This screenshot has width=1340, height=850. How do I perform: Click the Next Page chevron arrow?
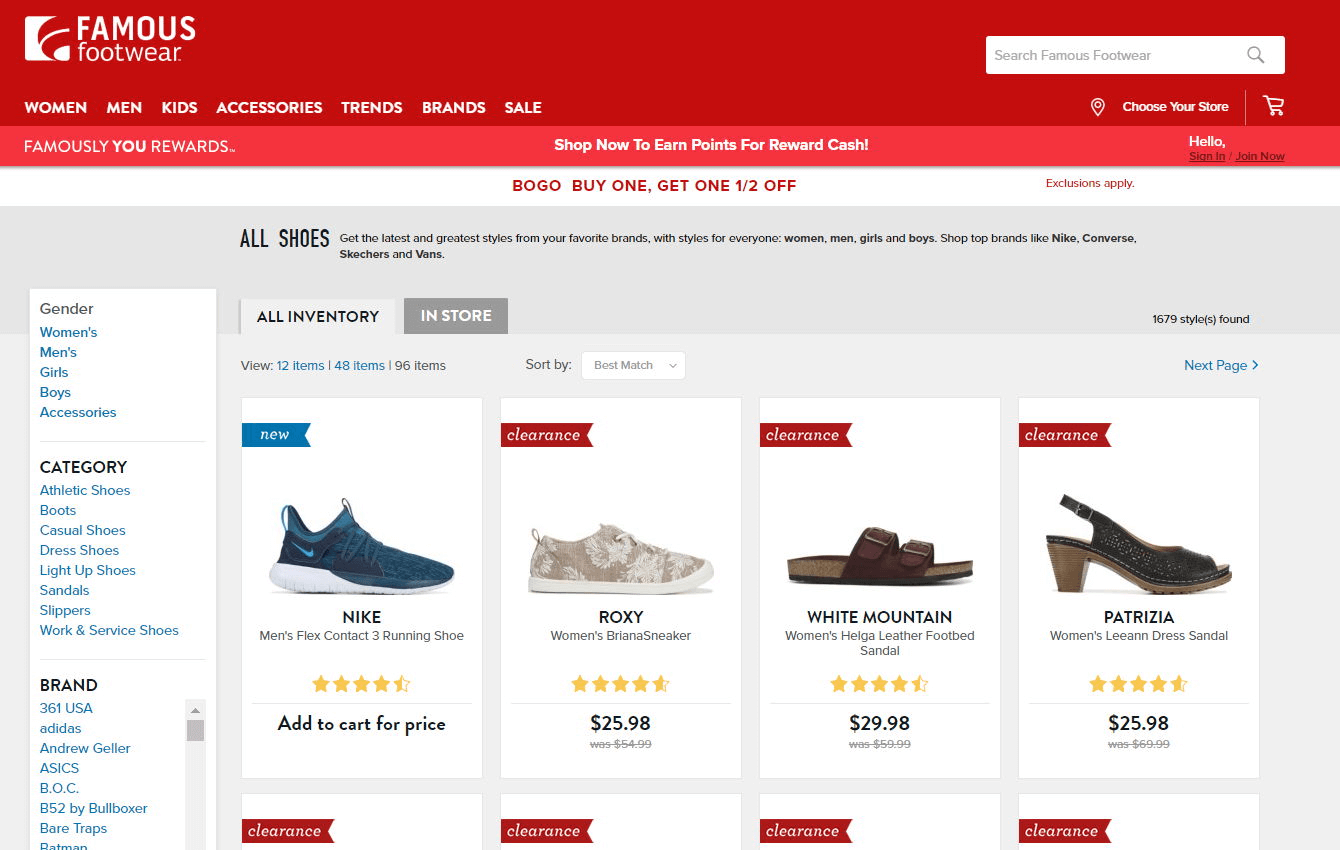1256,365
